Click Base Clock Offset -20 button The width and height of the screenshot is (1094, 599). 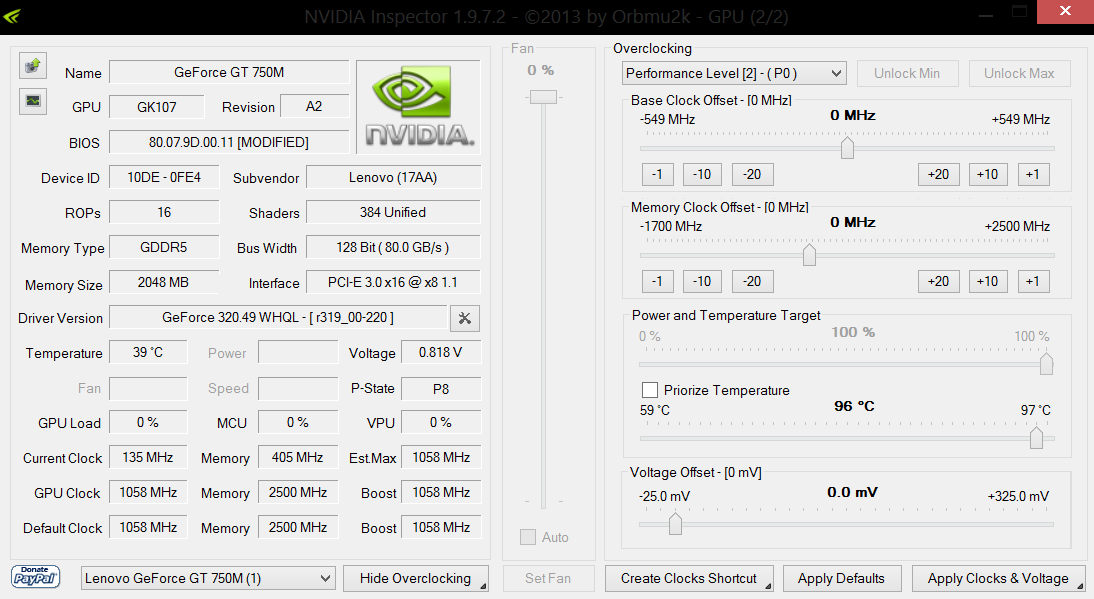point(752,174)
